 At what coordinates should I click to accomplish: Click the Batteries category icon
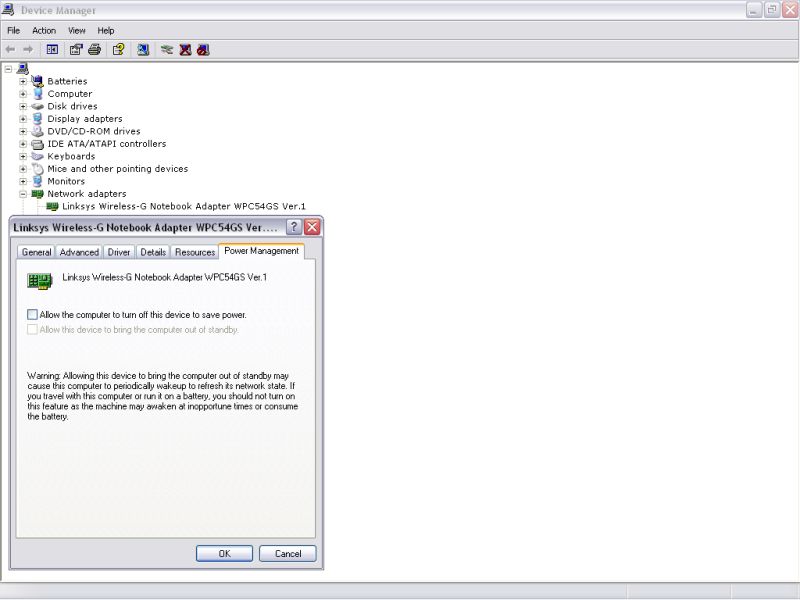pos(37,81)
